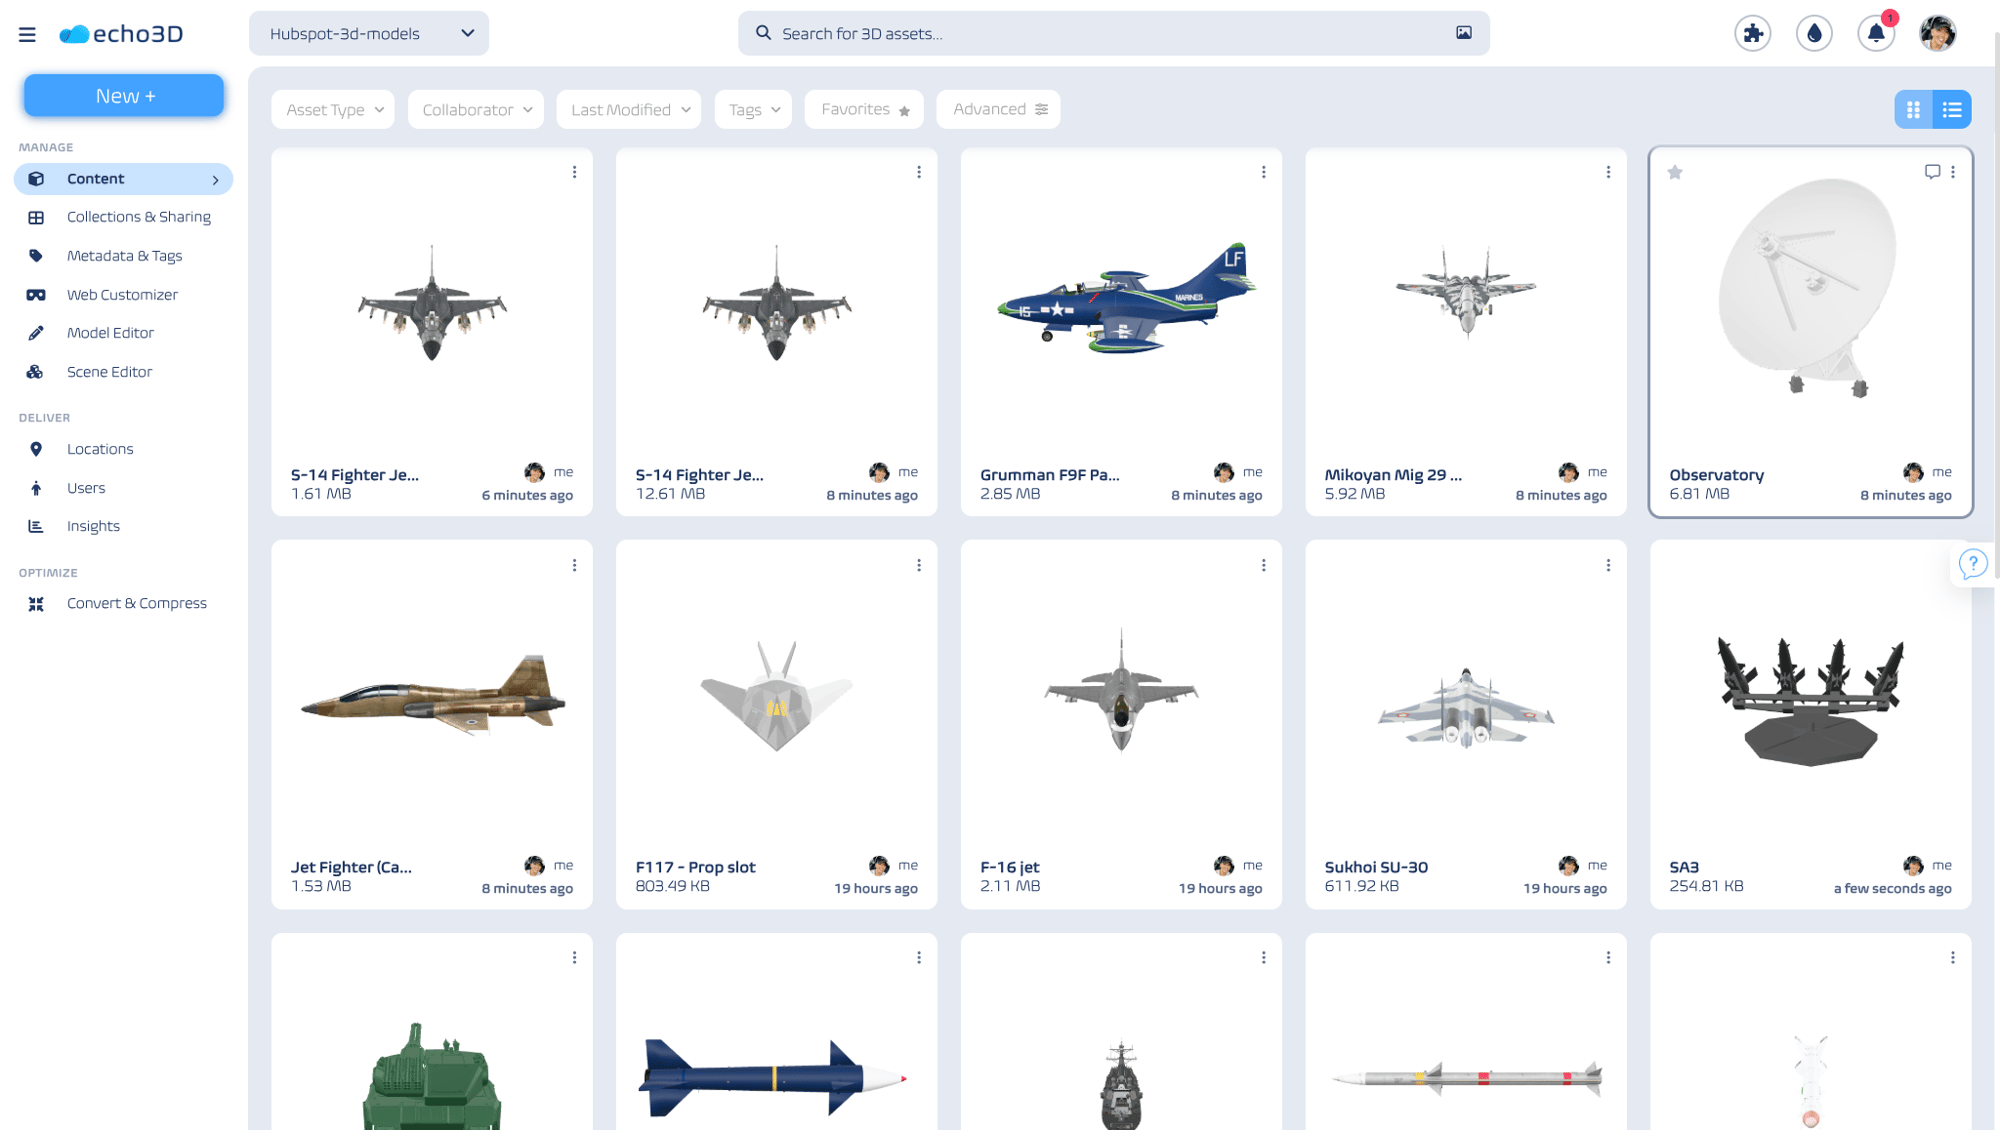The width and height of the screenshot is (2000, 1130).
Task: Open options for F-16 jet card
Action: click(1264, 565)
